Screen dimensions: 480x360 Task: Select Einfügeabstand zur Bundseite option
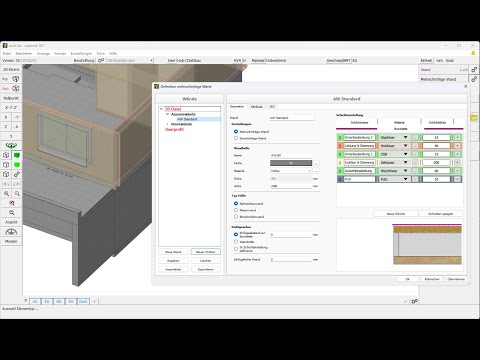tap(236, 234)
